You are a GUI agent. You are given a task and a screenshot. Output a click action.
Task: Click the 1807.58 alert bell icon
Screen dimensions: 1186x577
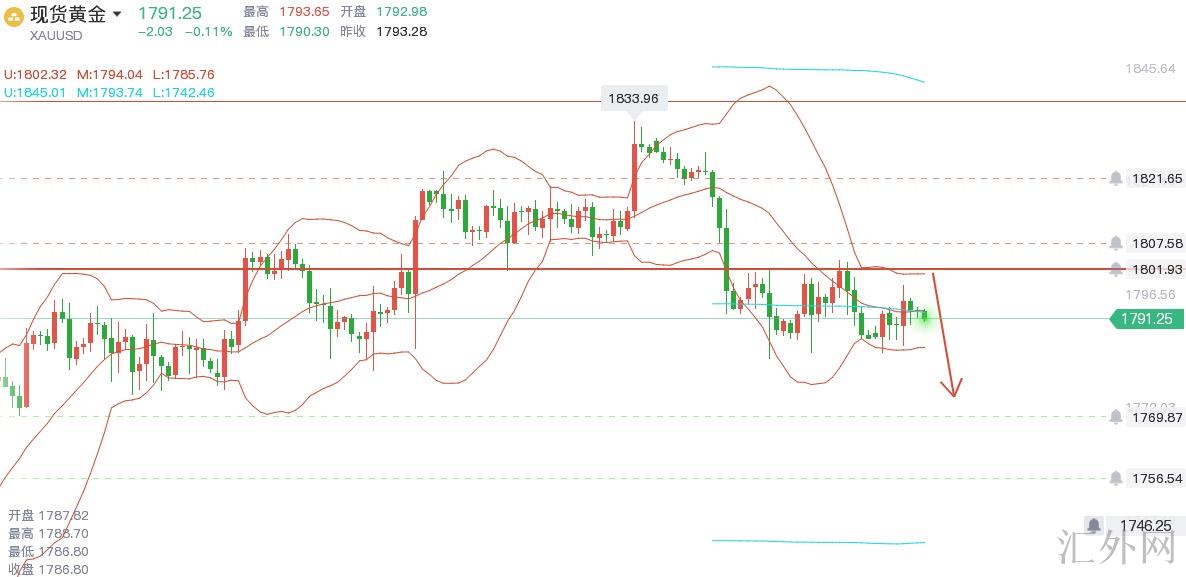click(x=1116, y=243)
